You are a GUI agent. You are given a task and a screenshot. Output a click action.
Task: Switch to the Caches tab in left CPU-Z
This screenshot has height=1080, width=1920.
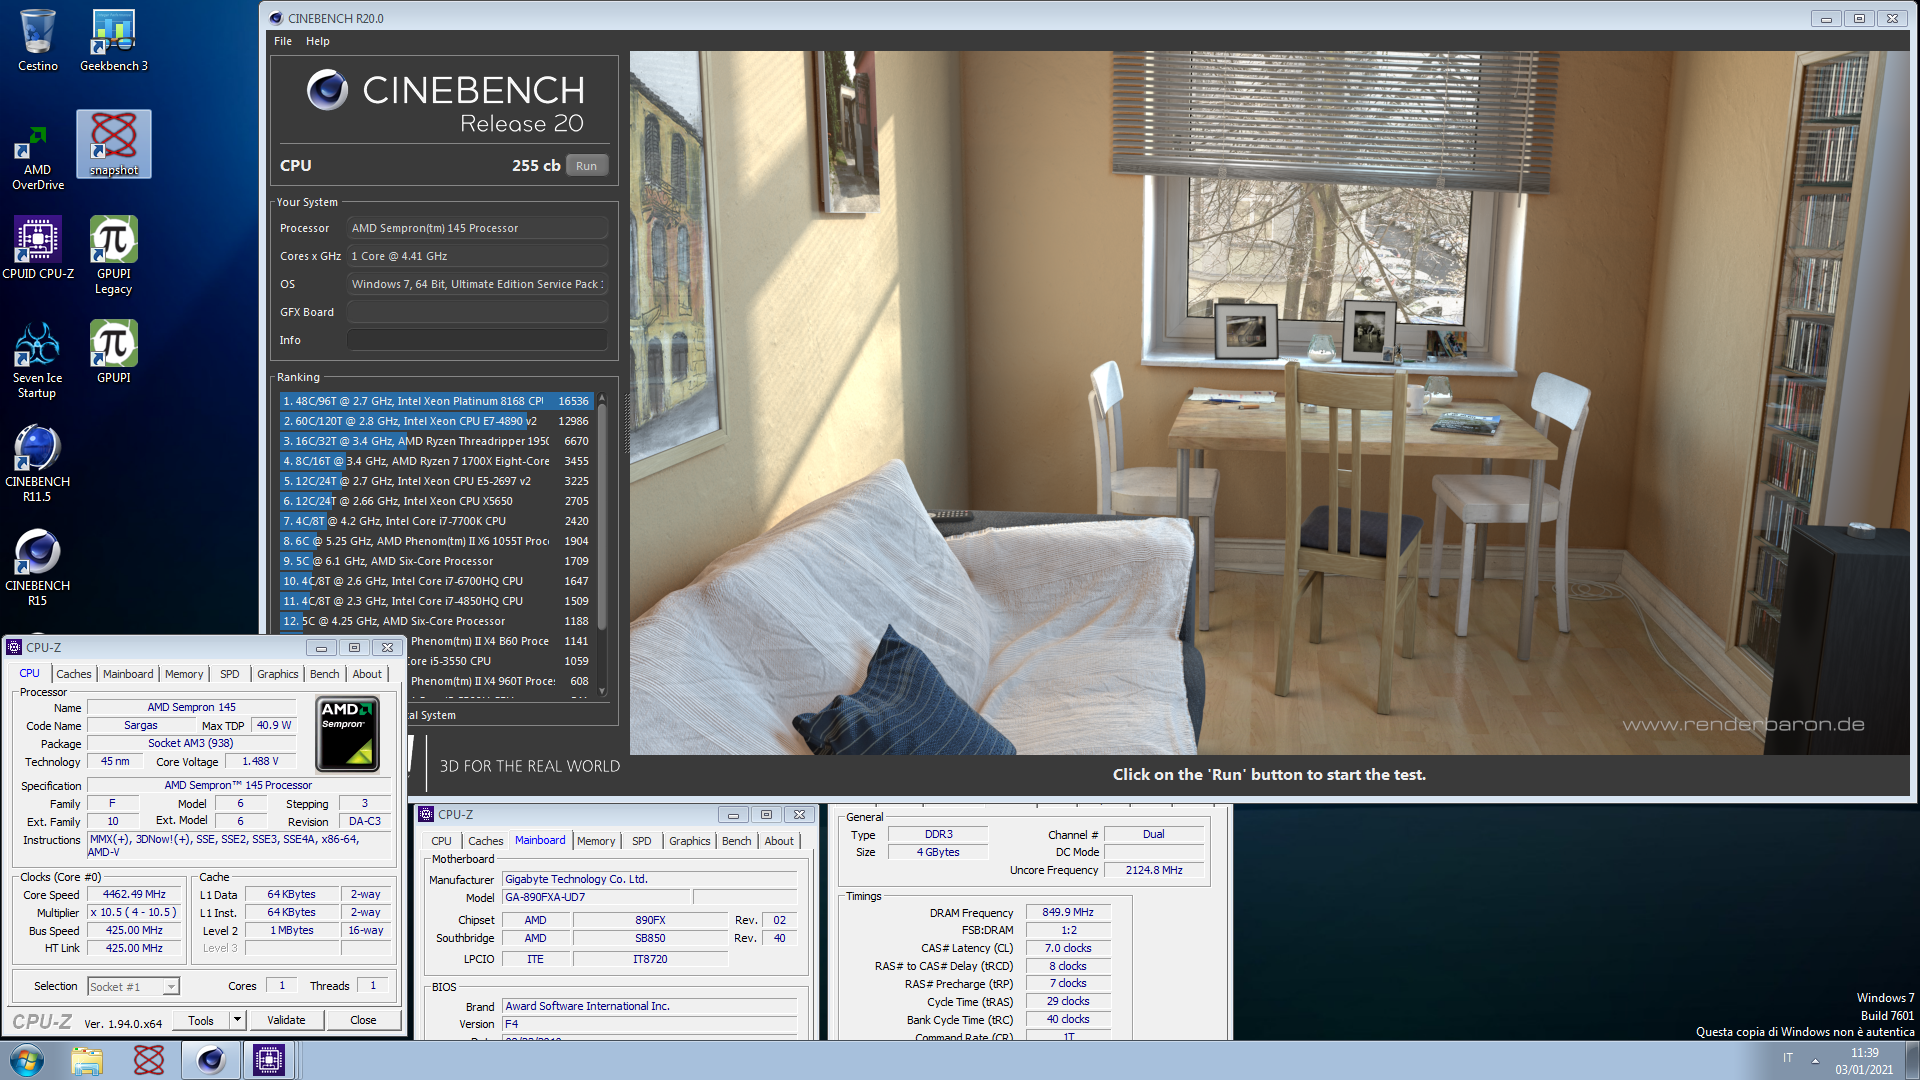(x=73, y=674)
